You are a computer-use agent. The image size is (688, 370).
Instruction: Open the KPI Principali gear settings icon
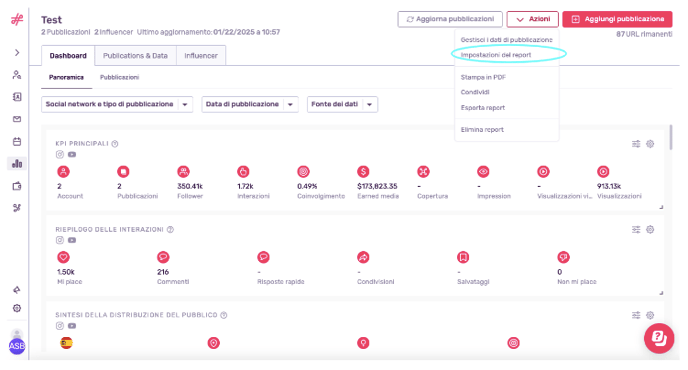650,144
